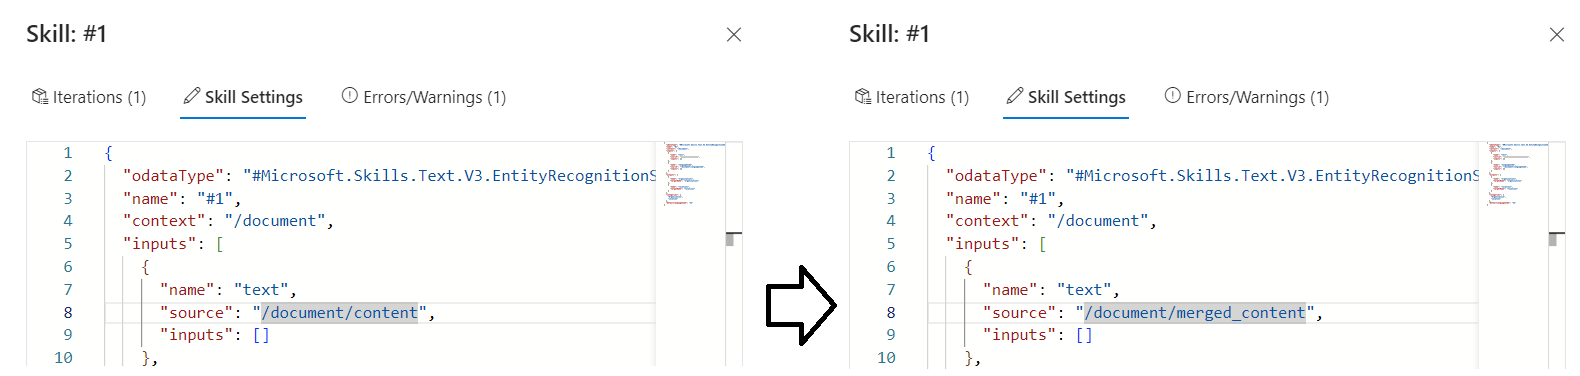Click the "/document/merged_content" value in right editor
This screenshot has height=376, width=1580.
[x=1195, y=313]
